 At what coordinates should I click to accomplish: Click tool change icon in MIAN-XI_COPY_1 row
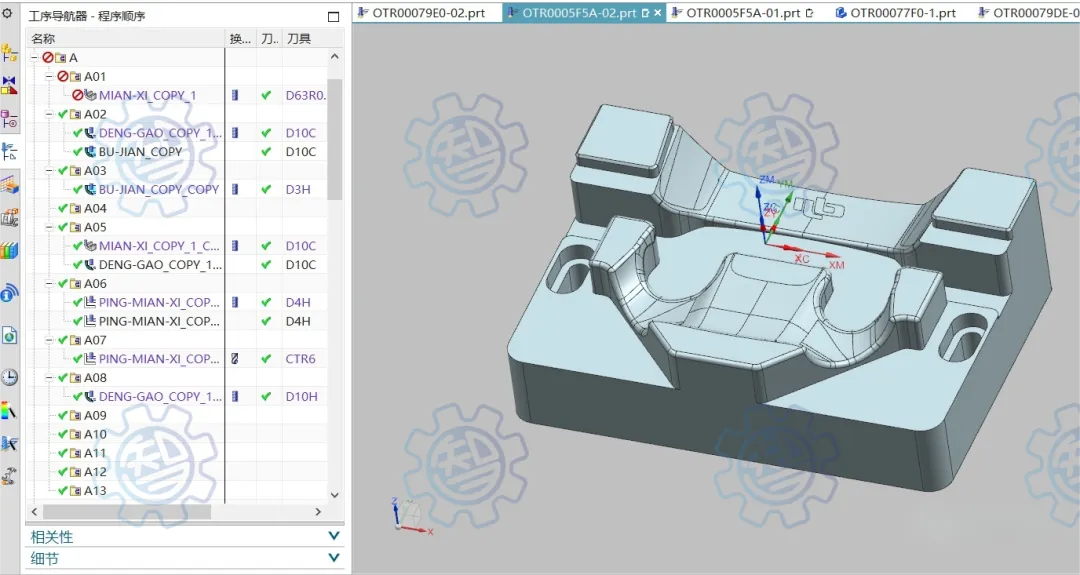(235, 95)
